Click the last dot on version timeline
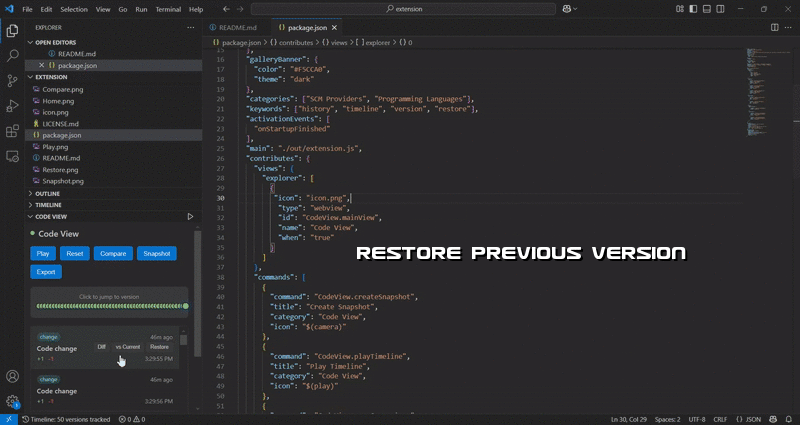Viewport: 800px width, 425px height. (x=186, y=306)
